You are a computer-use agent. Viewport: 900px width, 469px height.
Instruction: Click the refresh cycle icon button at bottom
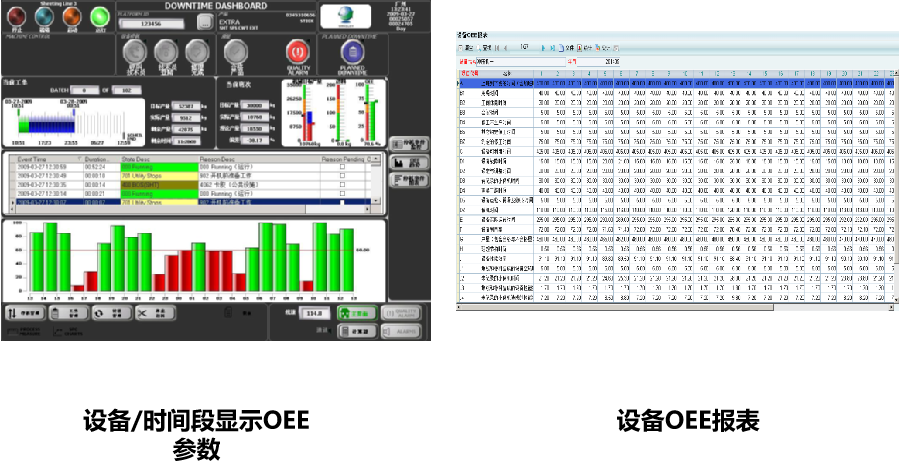pyautogui.click(x=100, y=313)
